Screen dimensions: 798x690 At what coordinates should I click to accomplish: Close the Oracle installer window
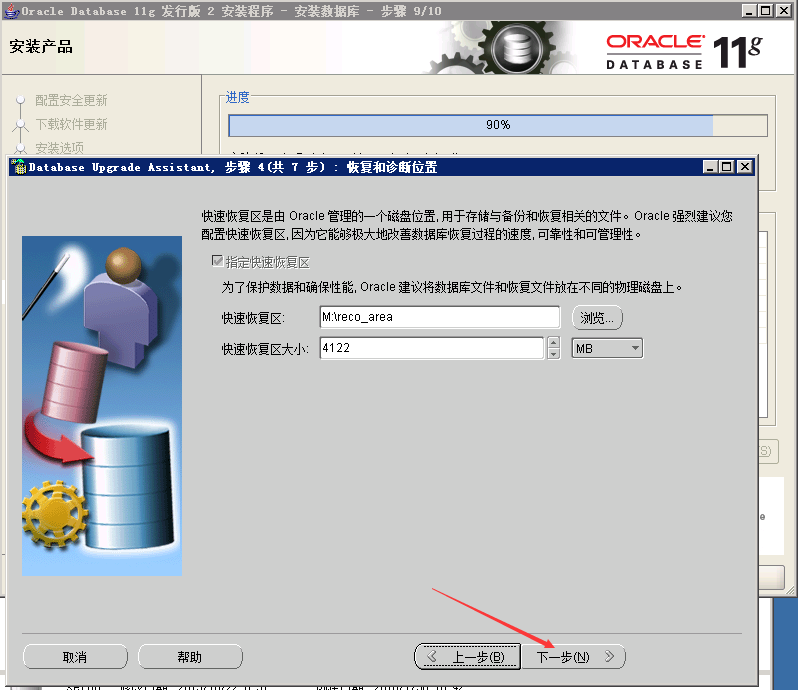point(783,11)
